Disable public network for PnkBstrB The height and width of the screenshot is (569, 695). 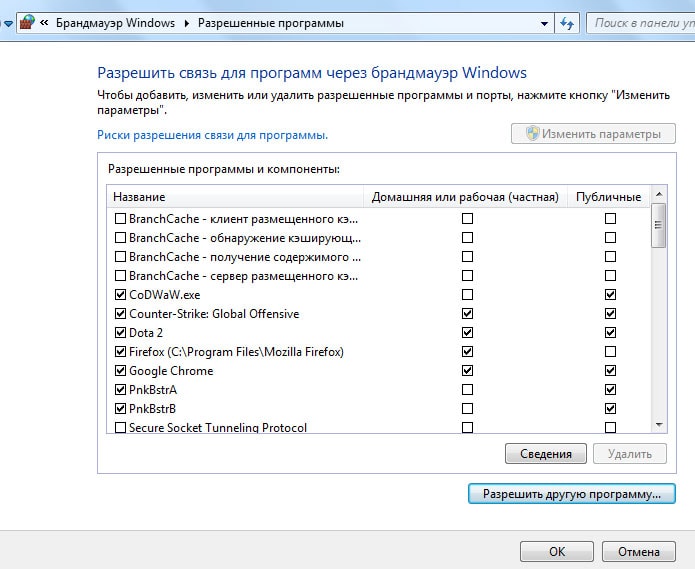[x=610, y=408]
